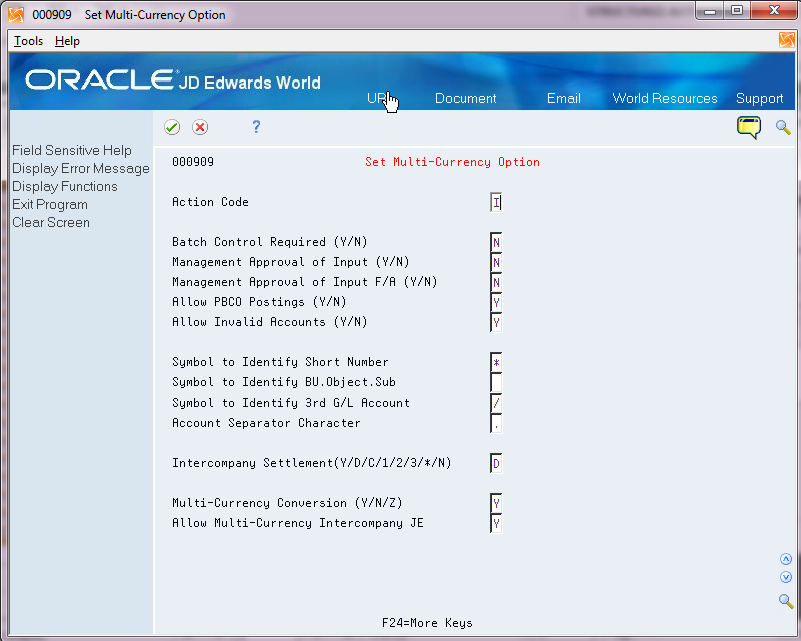Viewport: 801px width, 641px height.
Task: Click the bottom-right magnifier search icon
Action: click(786, 601)
